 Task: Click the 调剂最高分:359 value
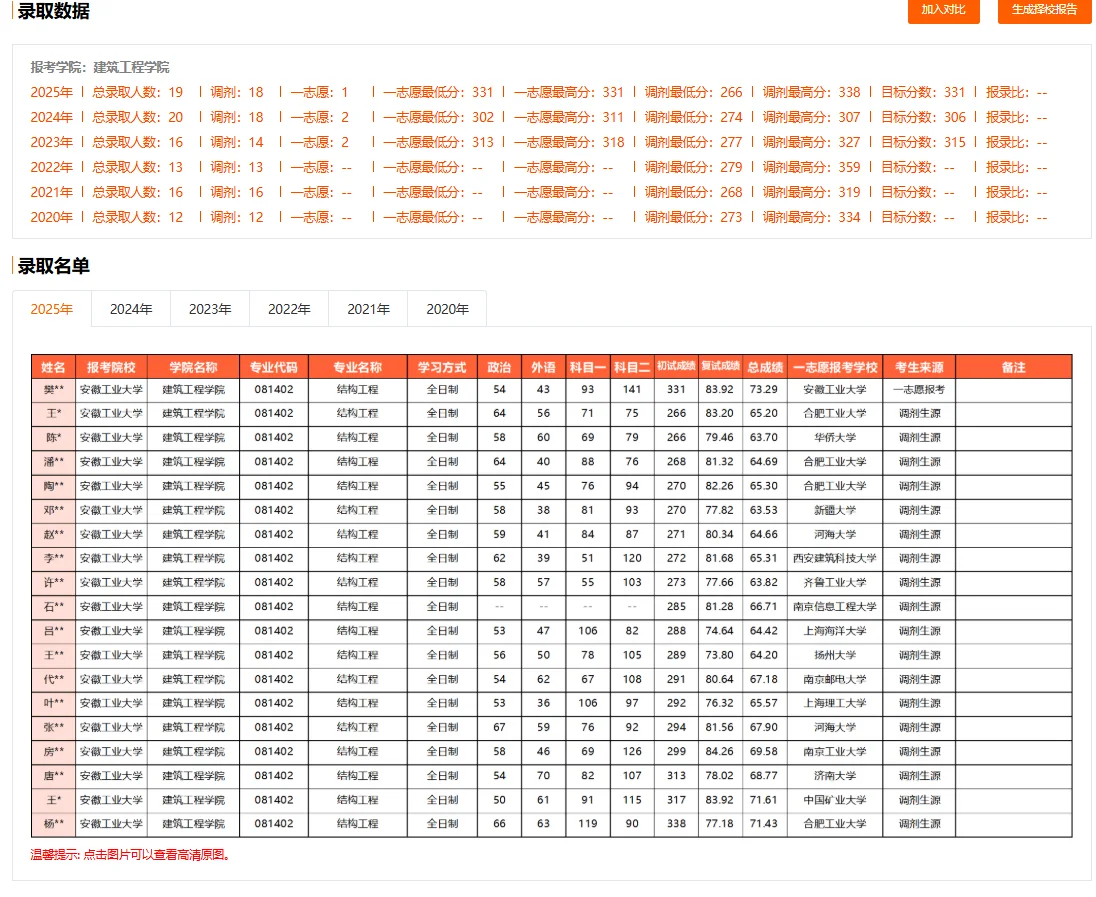coord(812,167)
